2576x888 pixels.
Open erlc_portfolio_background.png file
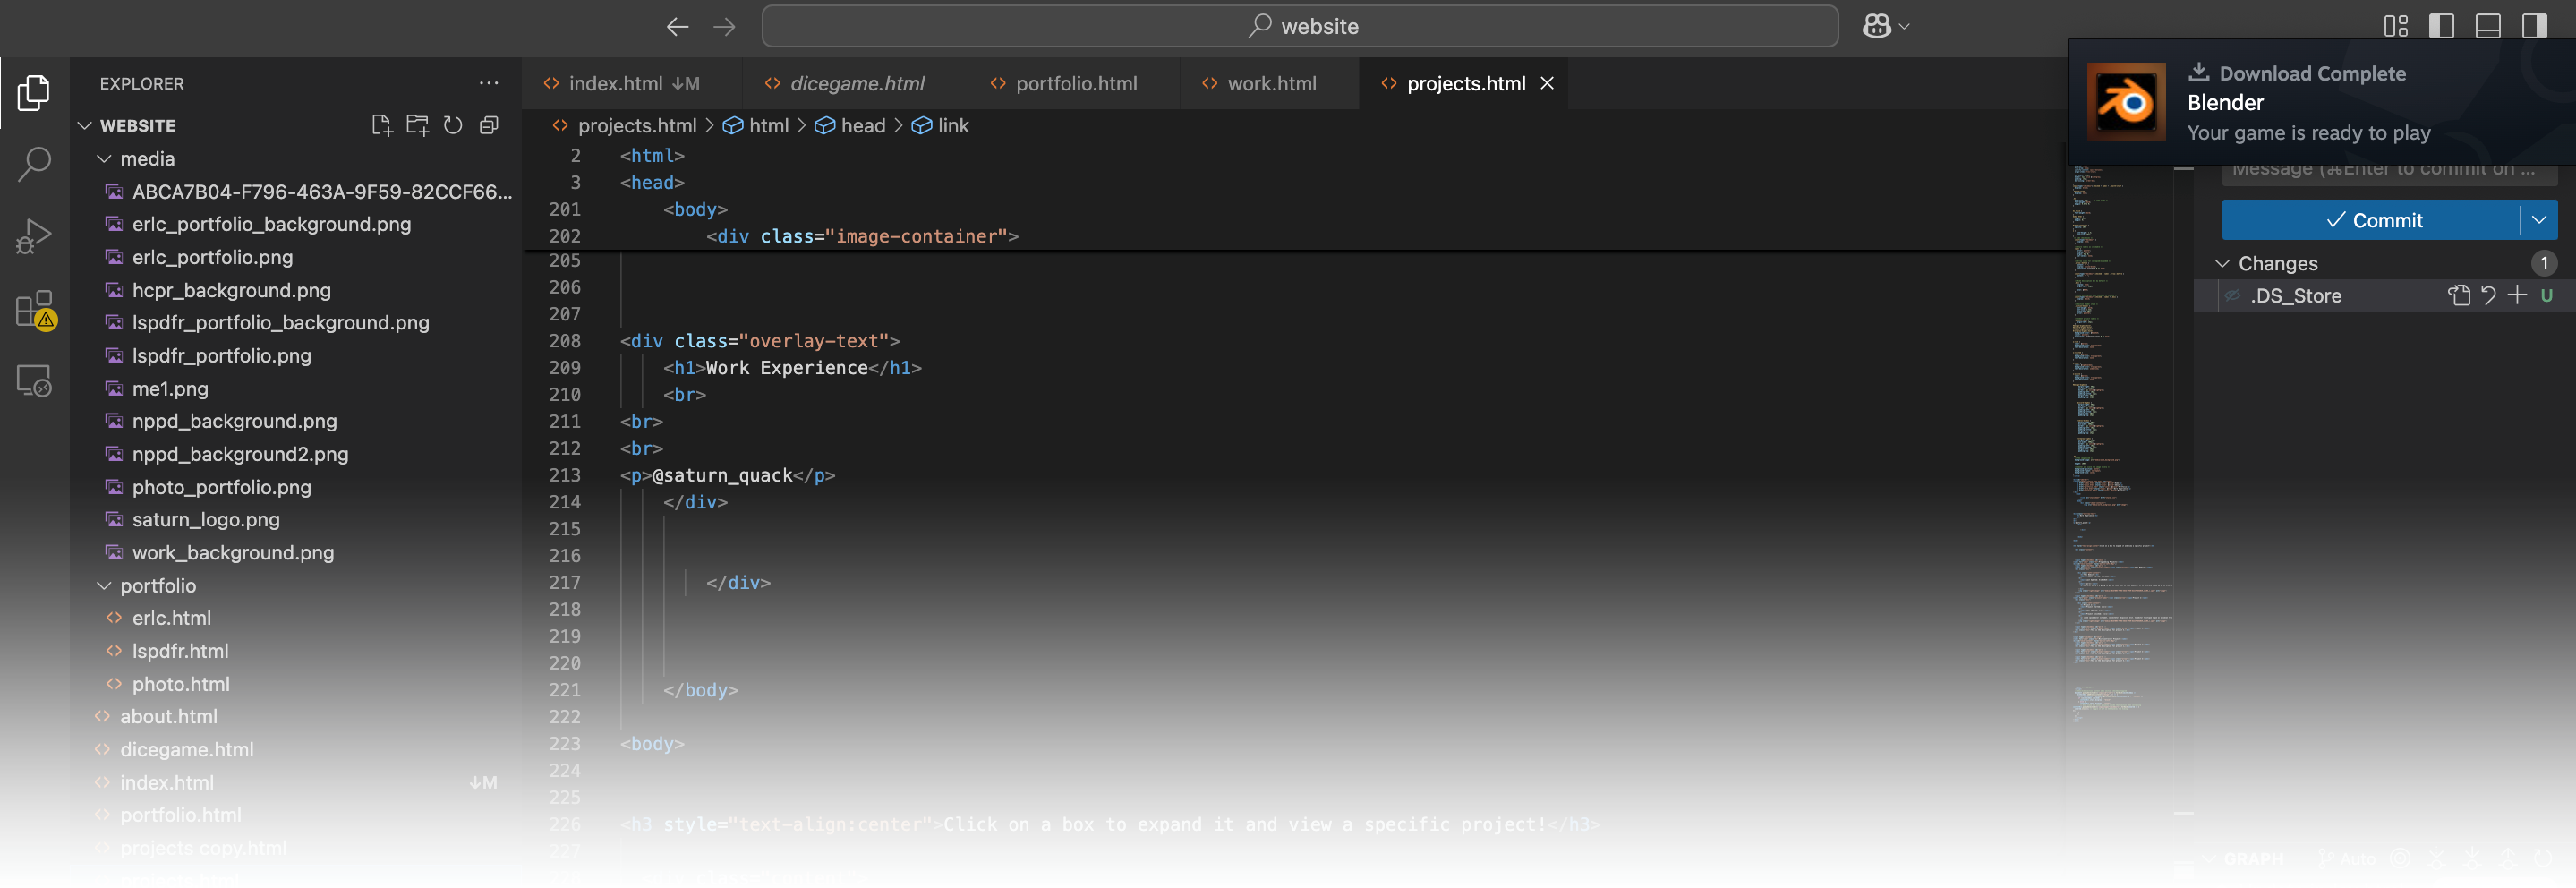[x=271, y=224]
